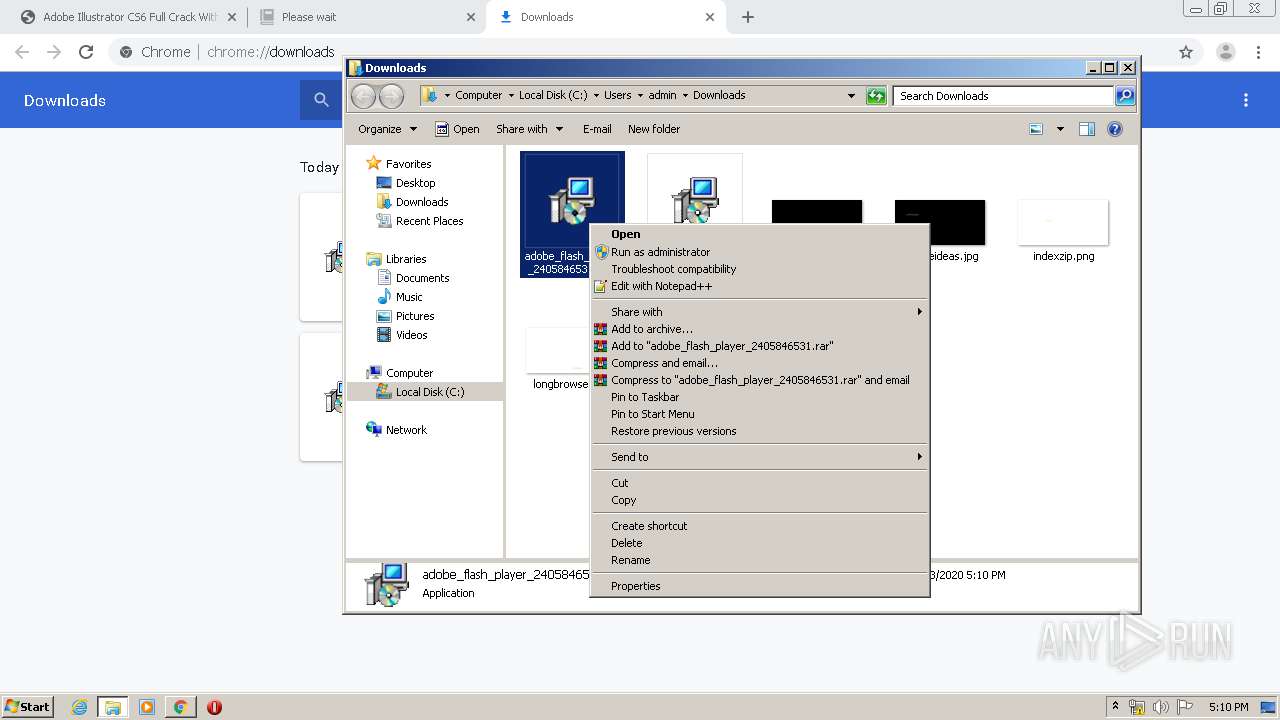Select the second installer file icon
The height and width of the screenshot is (720, 1280).
pos(694,200)
